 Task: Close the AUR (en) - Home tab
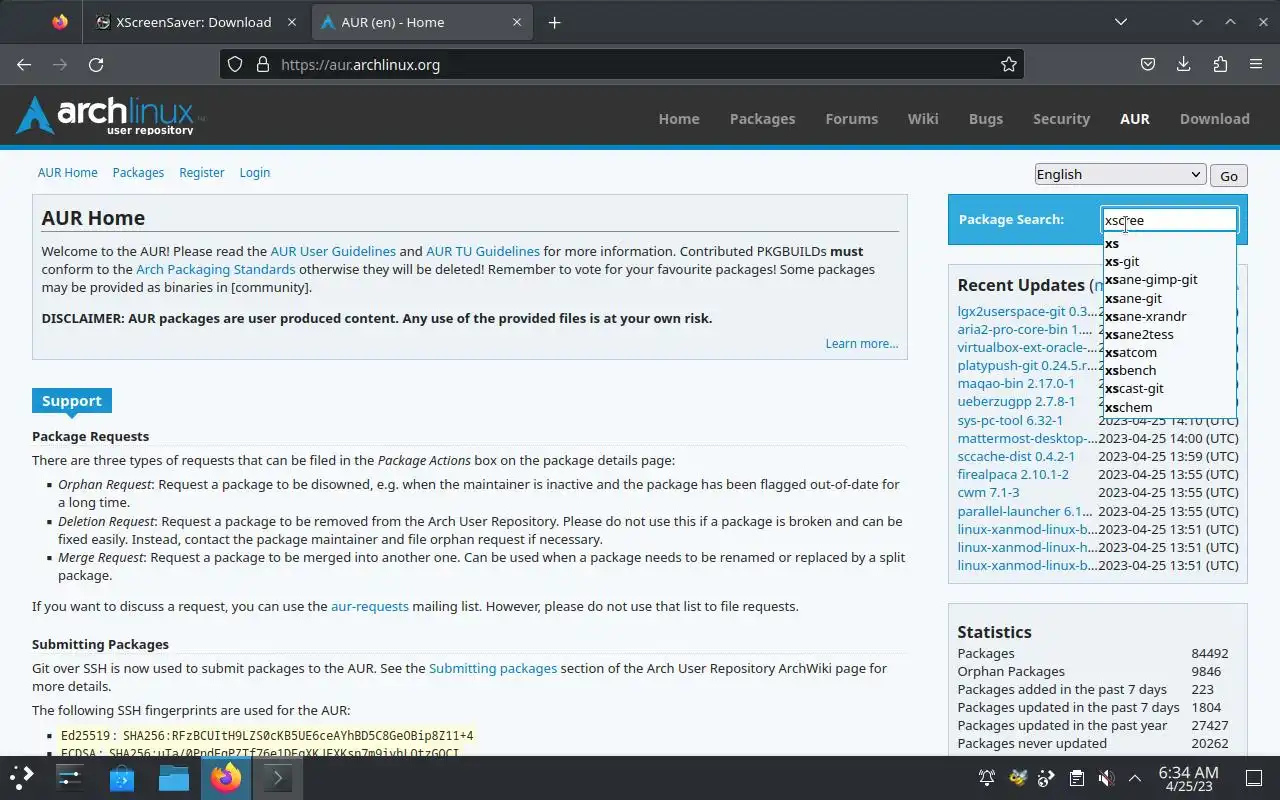pyautogui.click(x=518, y=22)
